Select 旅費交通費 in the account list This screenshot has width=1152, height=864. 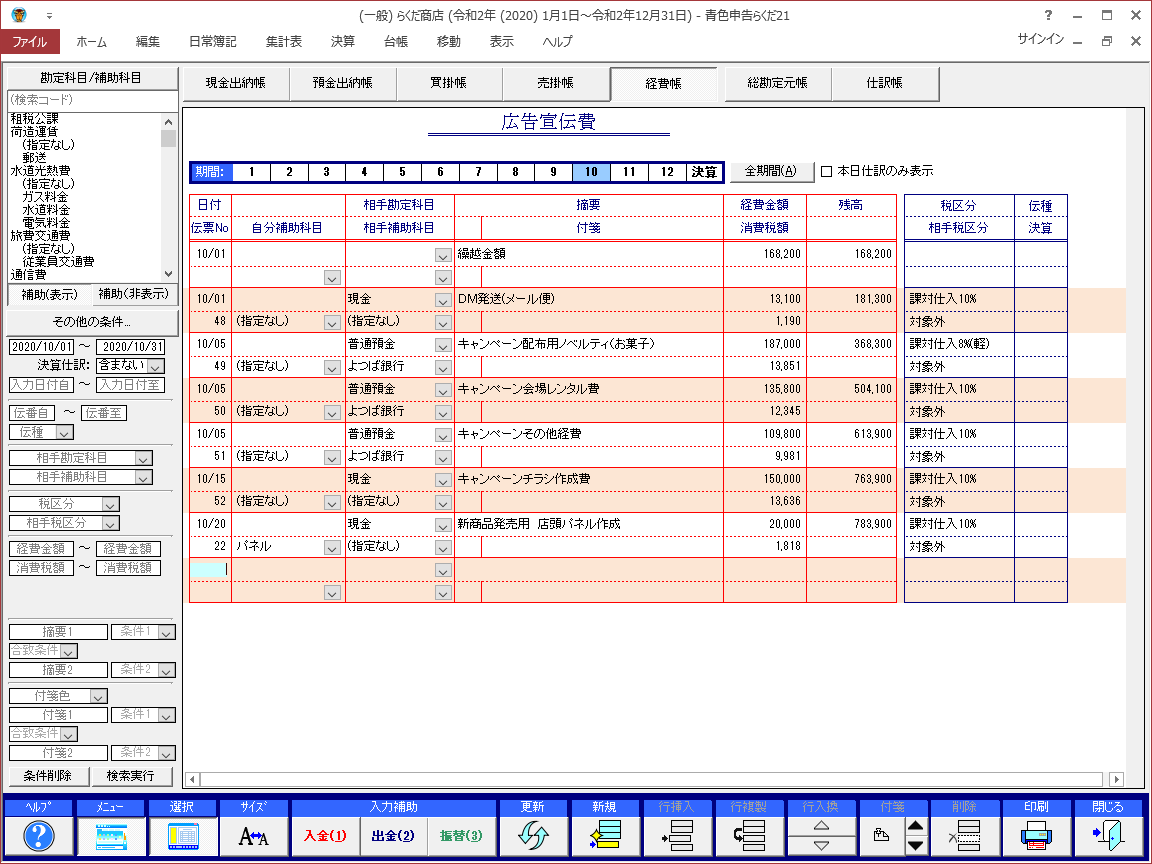click(40, 236)
